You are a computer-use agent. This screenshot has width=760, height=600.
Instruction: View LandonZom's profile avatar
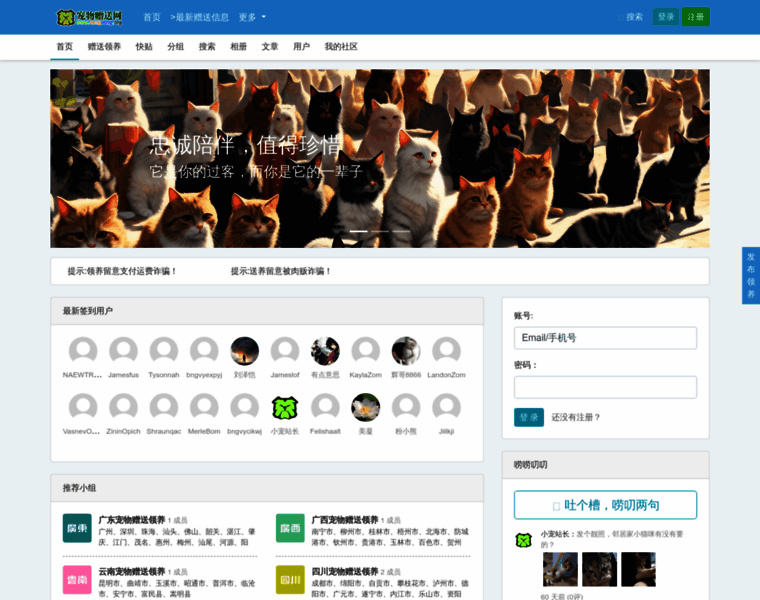446,351
